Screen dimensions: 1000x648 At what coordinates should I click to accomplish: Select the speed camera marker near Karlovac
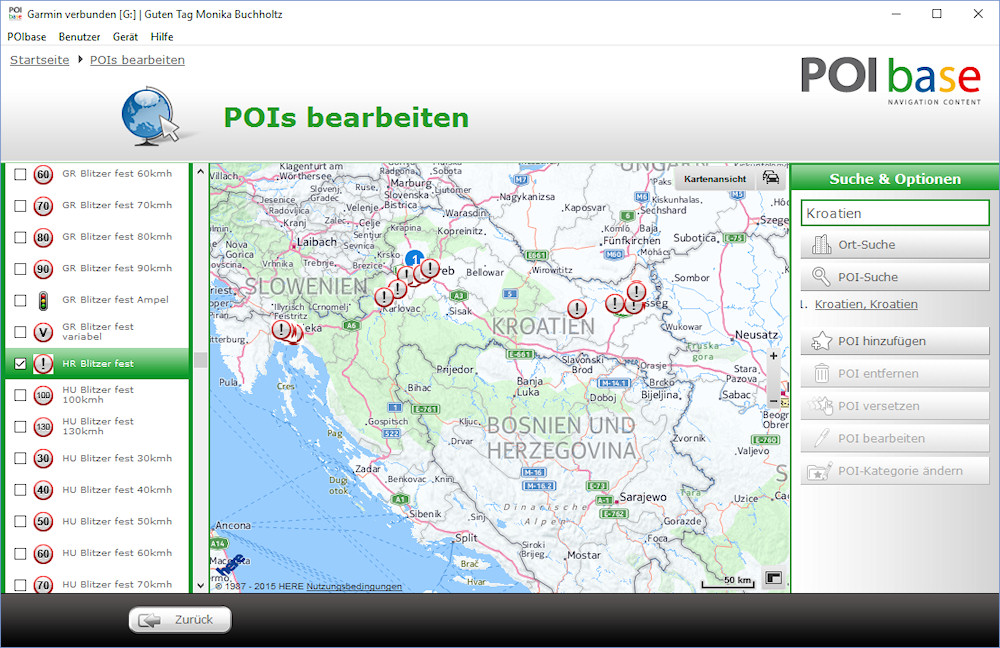click(x=384, y=296)
